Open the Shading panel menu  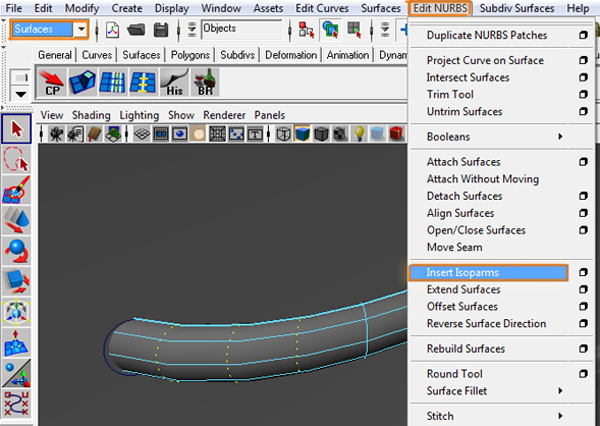(91, 115)
